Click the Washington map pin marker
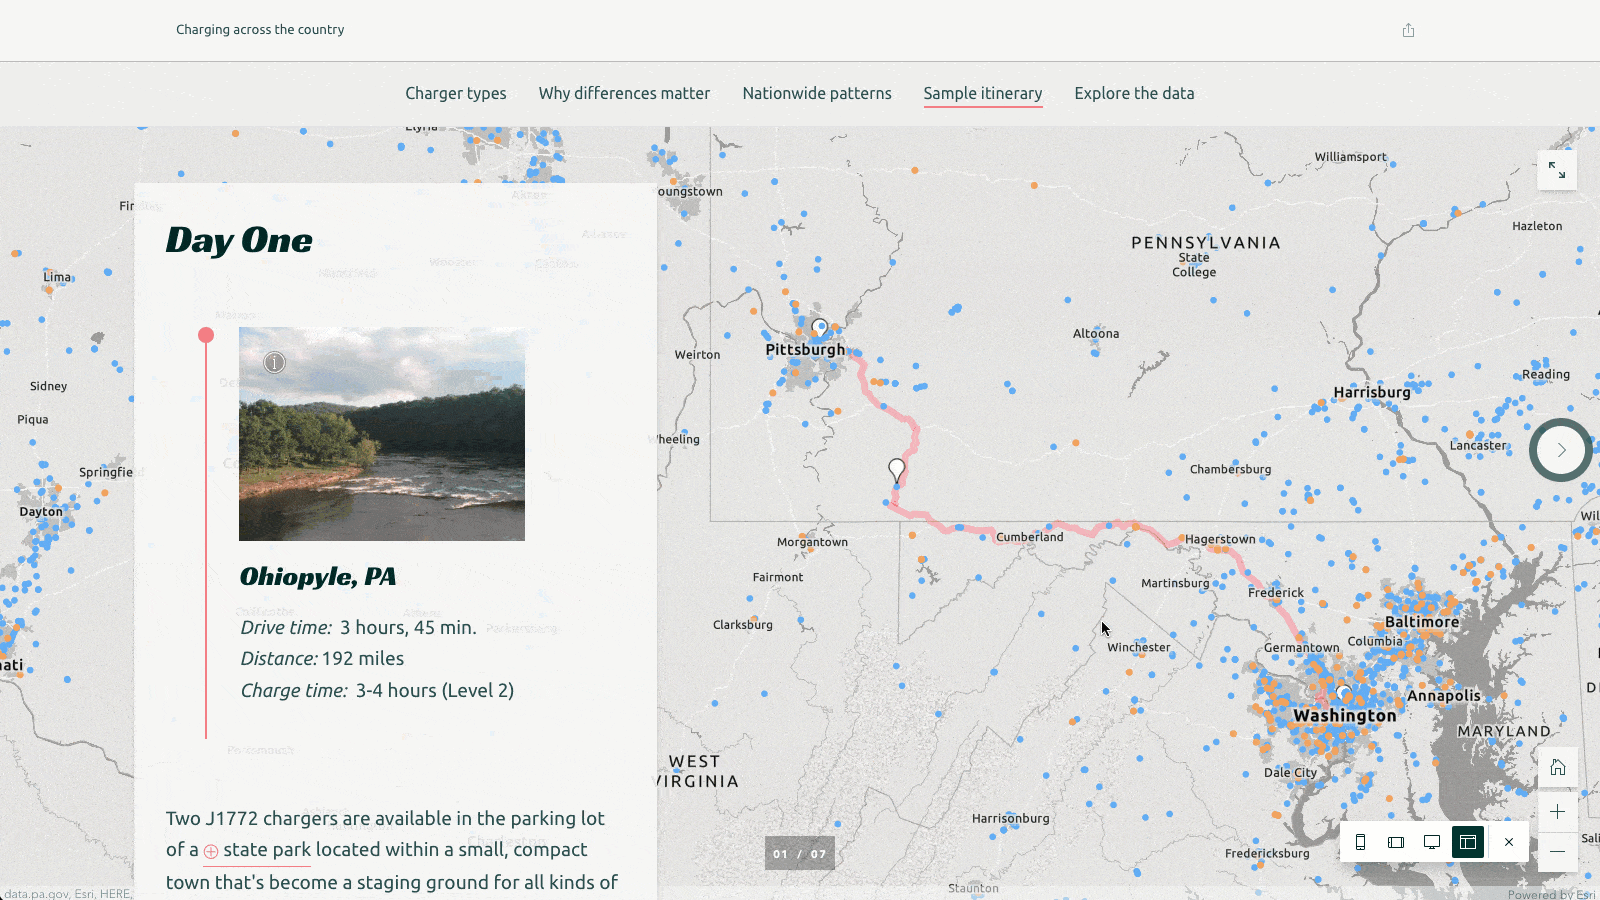The image size is (1600, 900). pyautogui.click(x=1344, y=692)
